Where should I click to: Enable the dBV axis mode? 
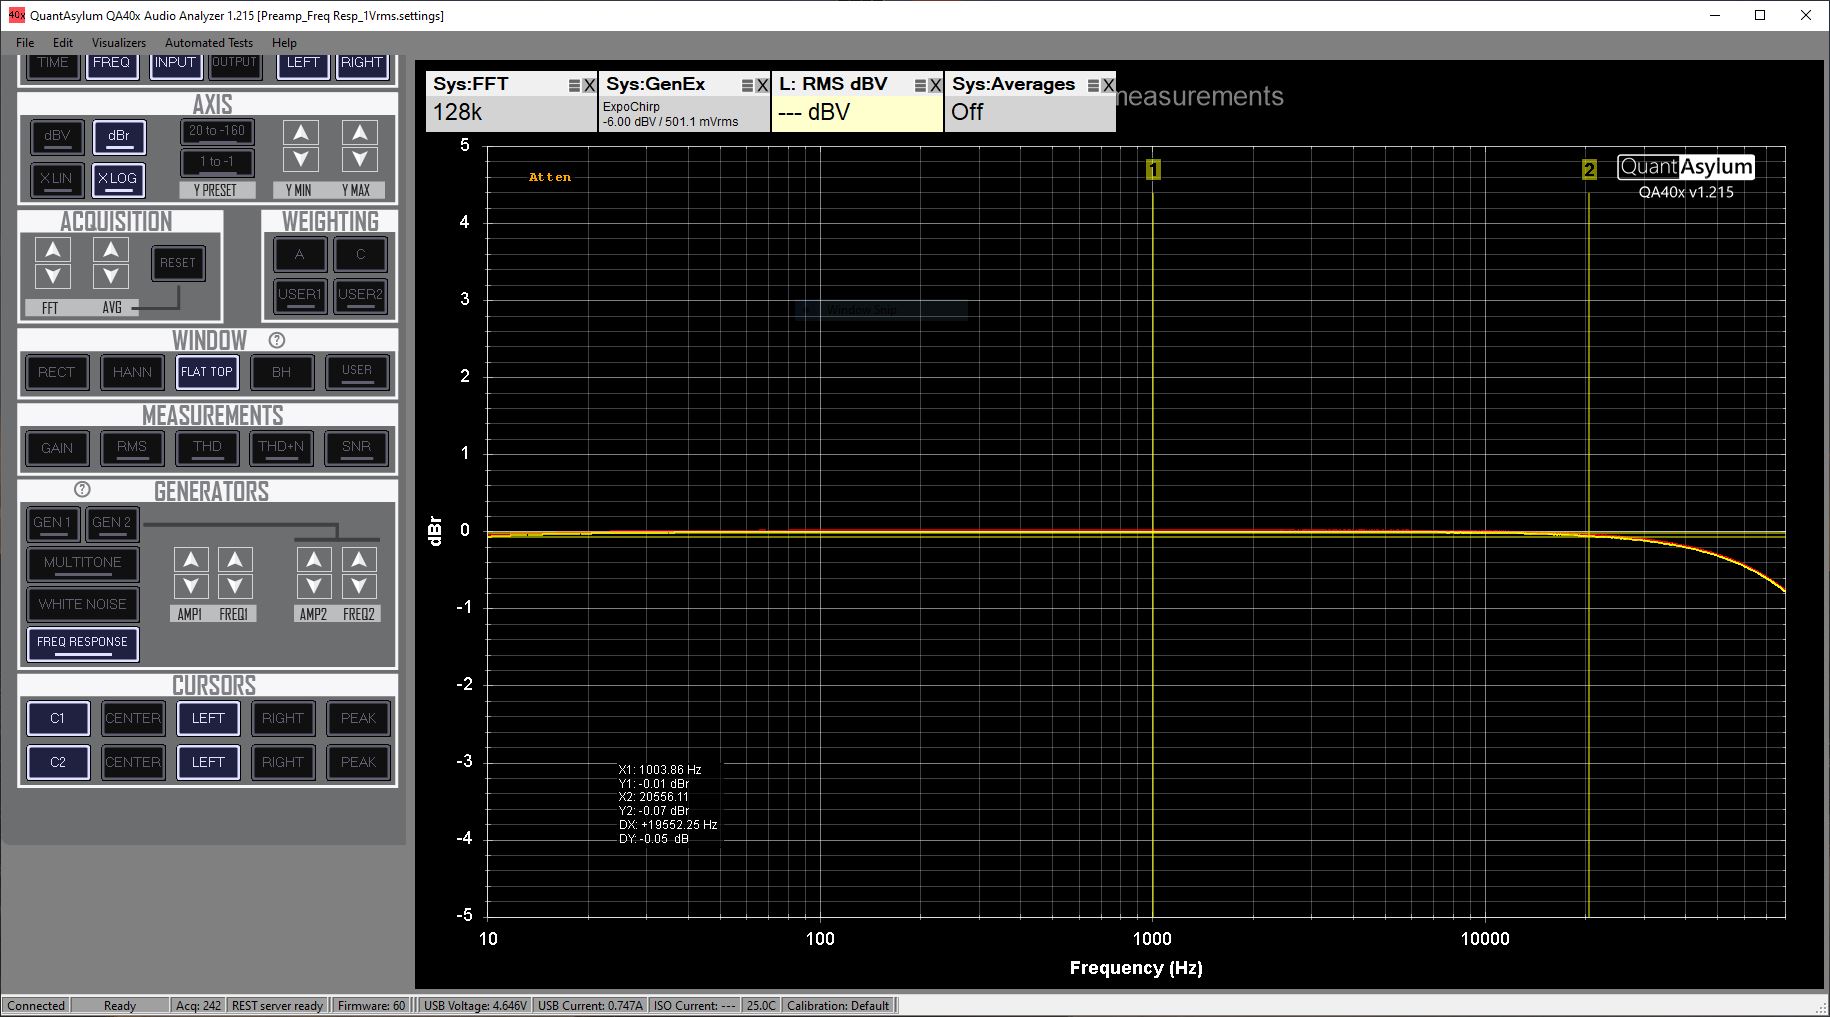57,137
